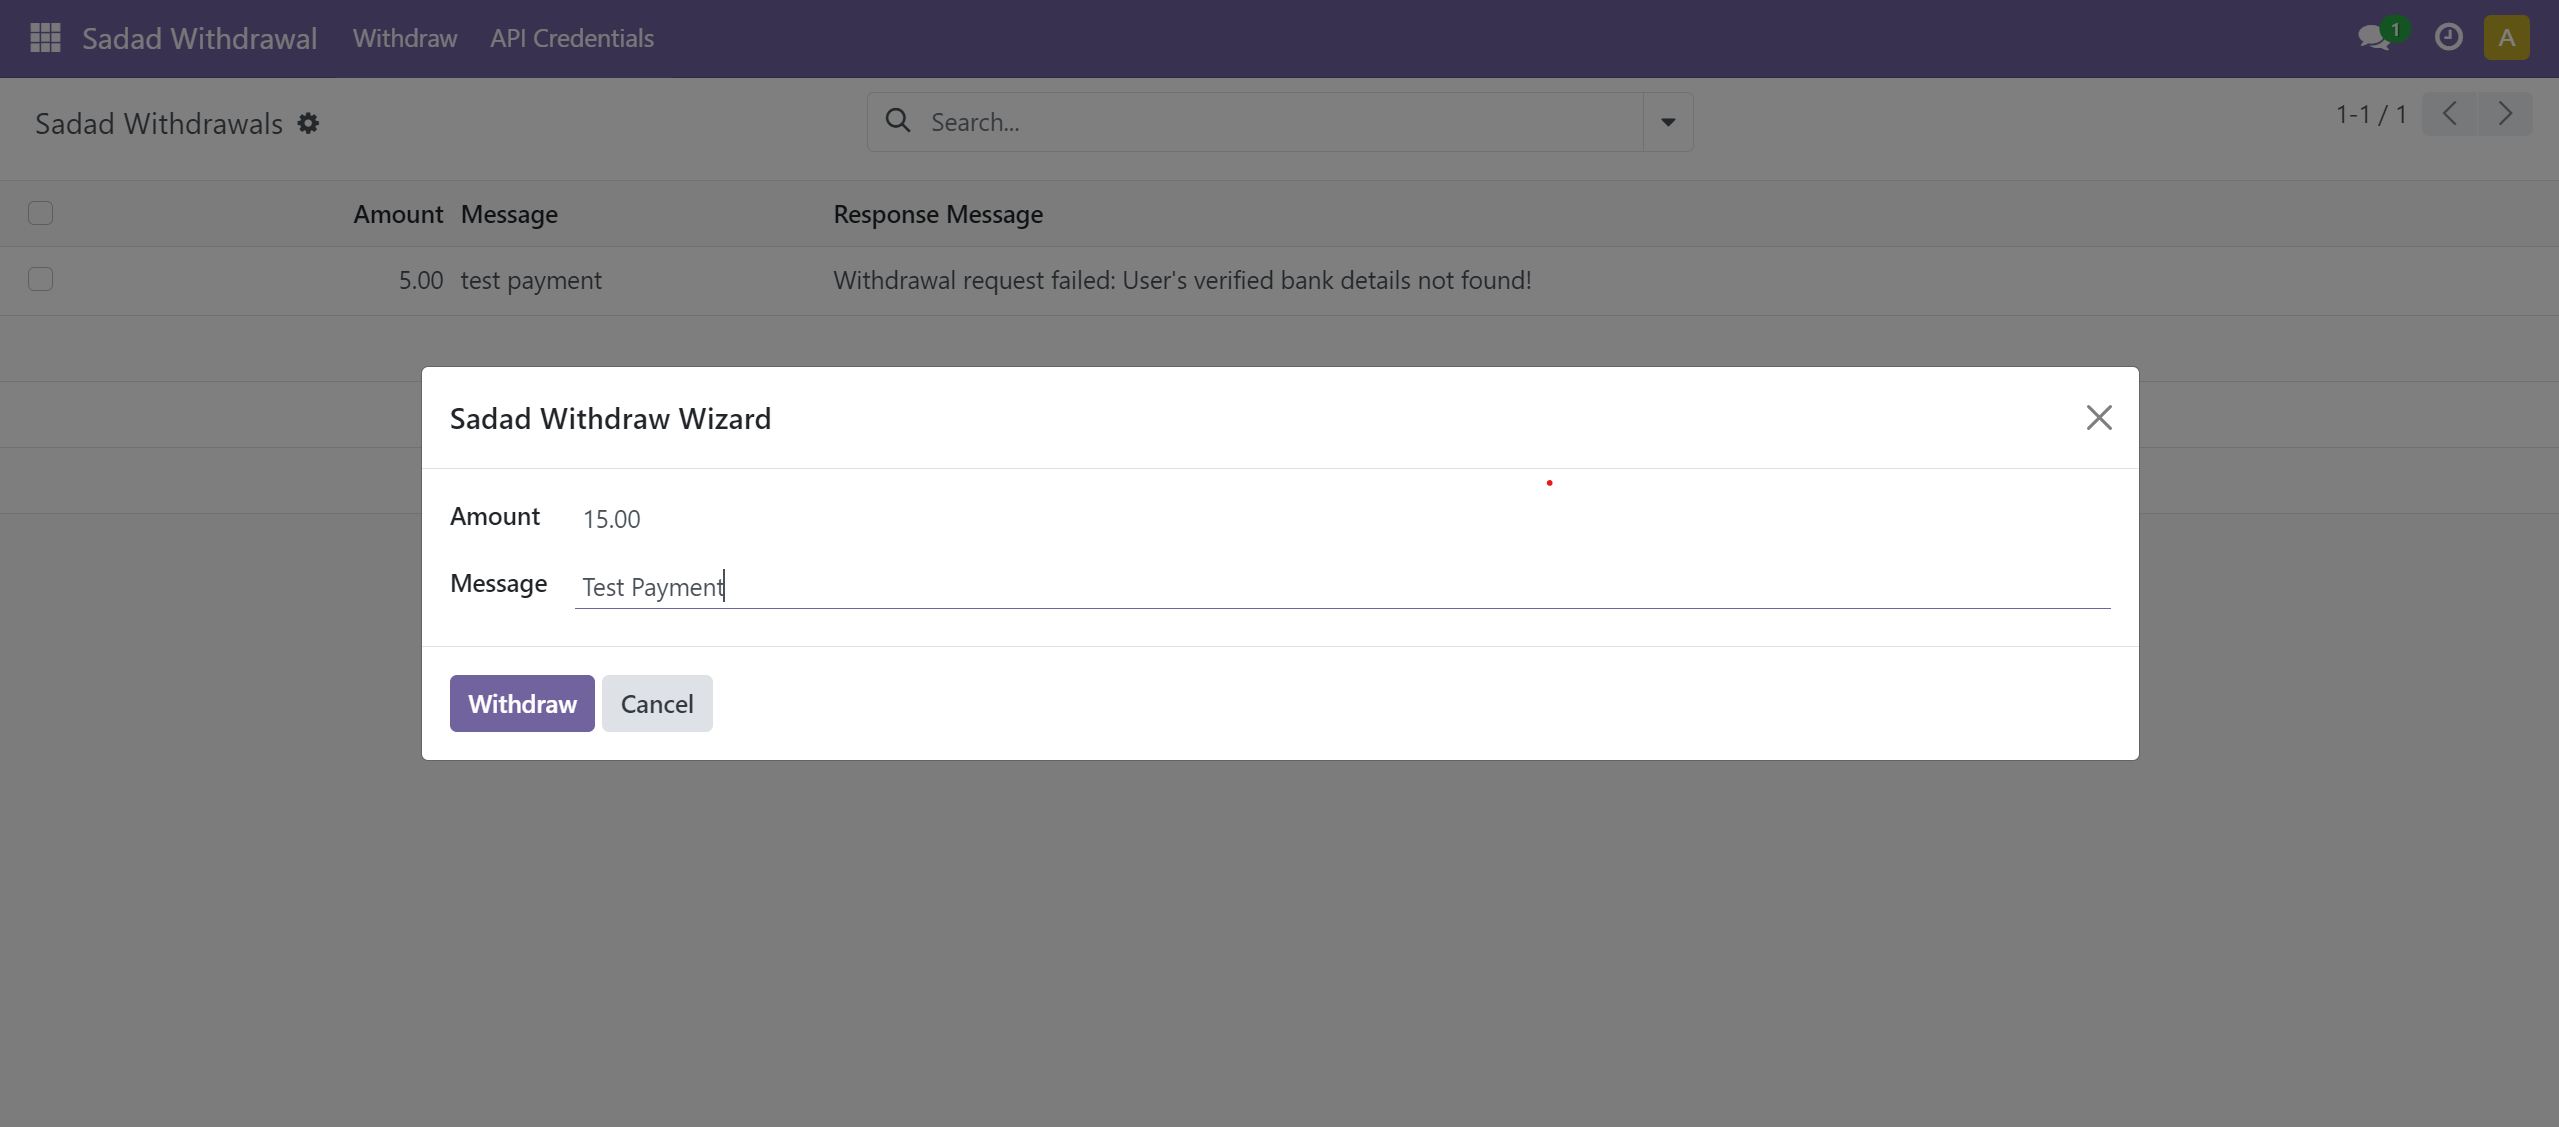Open the conversations chat icon
Image resolution: width=2559 pixels, height=1127 pixels.
pyautogui.click(x=2375, y=38)
